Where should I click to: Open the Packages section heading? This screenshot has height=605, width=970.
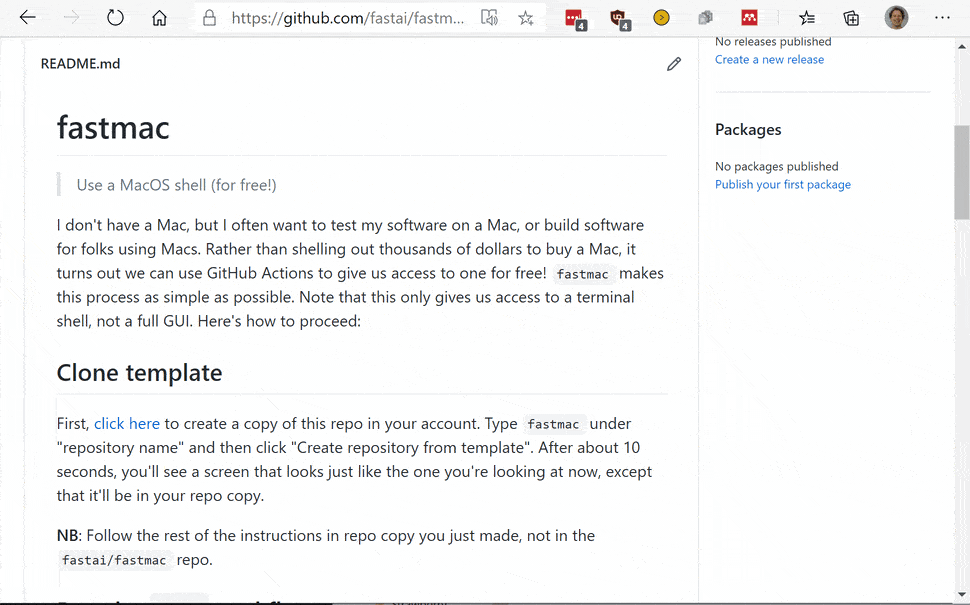[748, 130]
